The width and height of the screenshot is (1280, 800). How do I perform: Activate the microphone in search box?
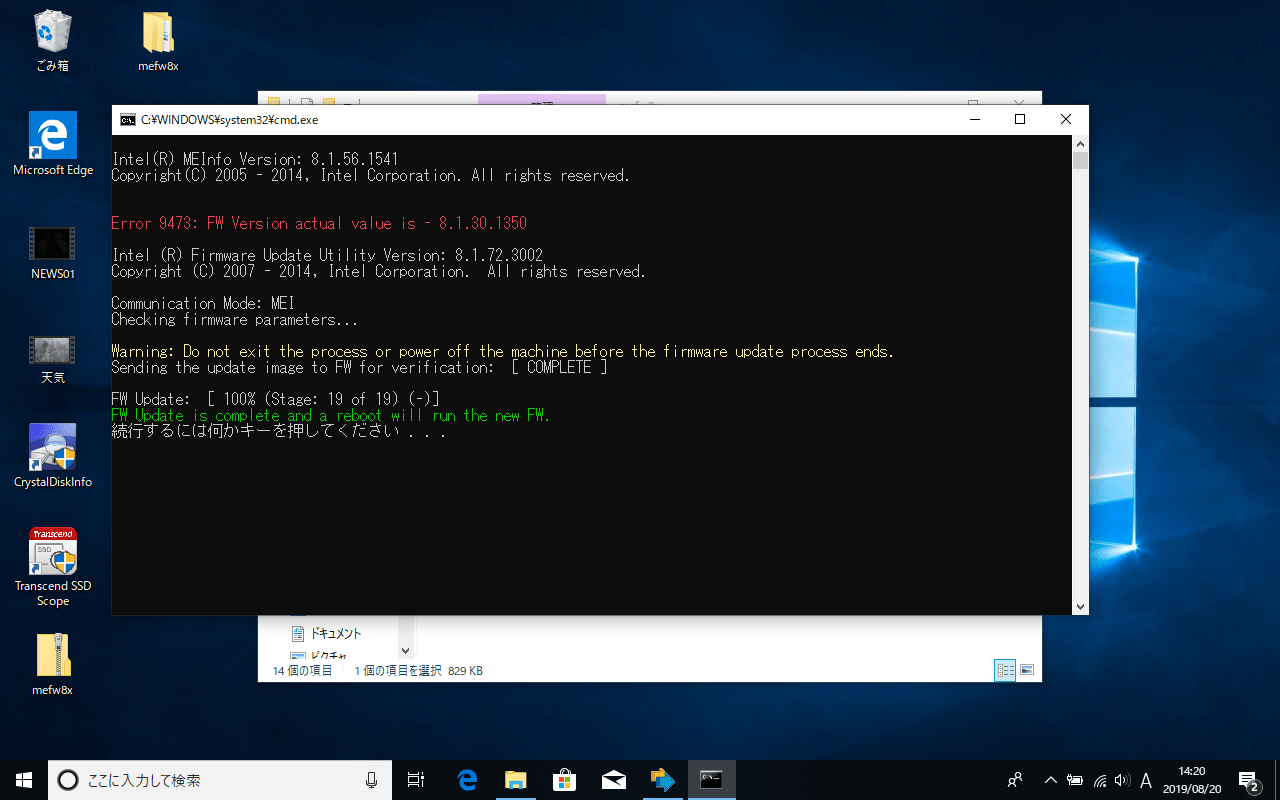(x=372, y=780)
